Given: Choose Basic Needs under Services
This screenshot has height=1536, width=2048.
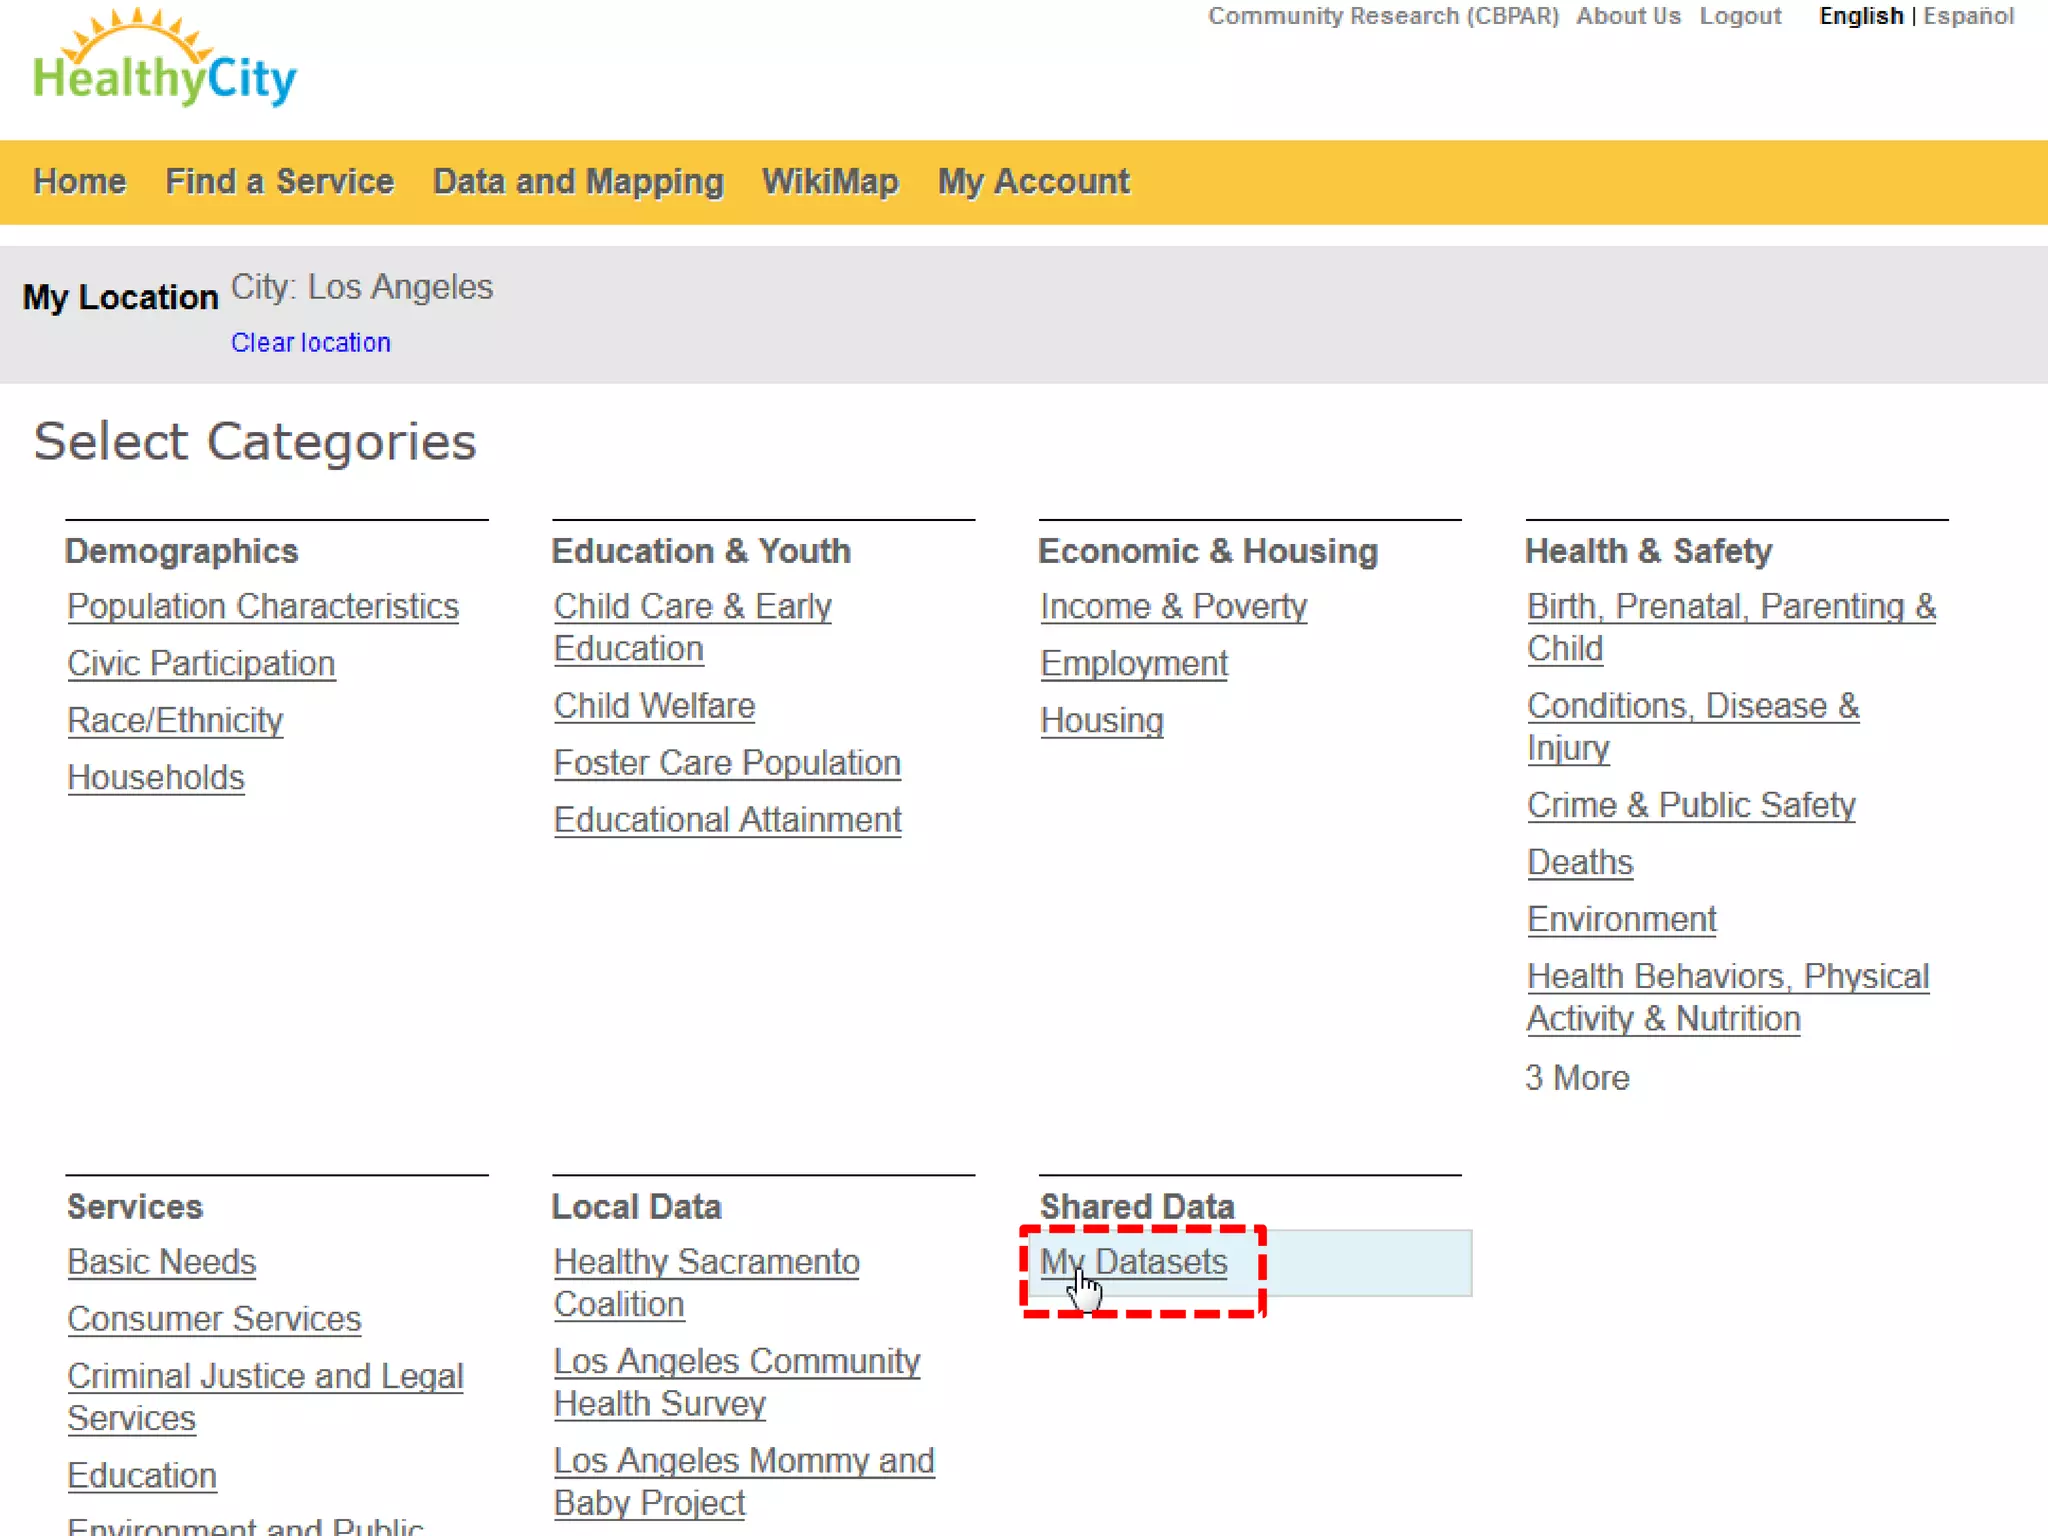Looking at the screenshot, I should (x=162, y=1263).
